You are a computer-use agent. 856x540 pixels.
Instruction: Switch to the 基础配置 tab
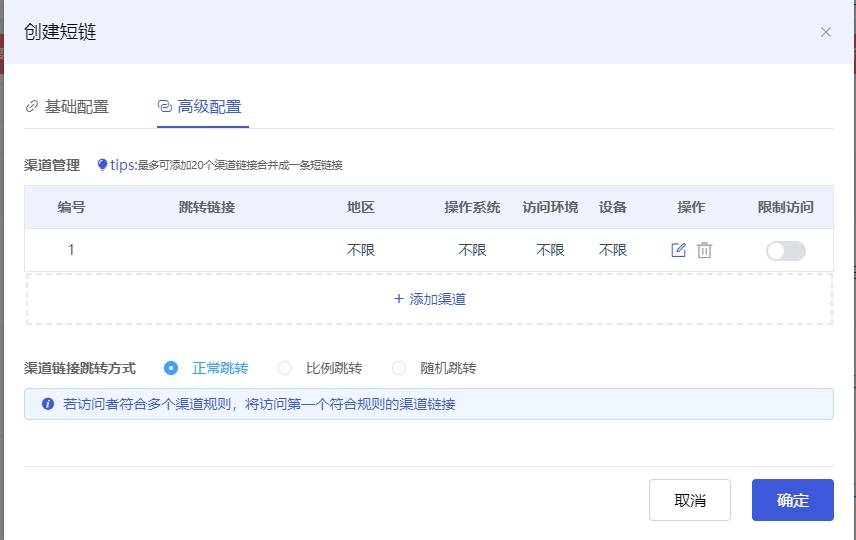tap(67, 107)
